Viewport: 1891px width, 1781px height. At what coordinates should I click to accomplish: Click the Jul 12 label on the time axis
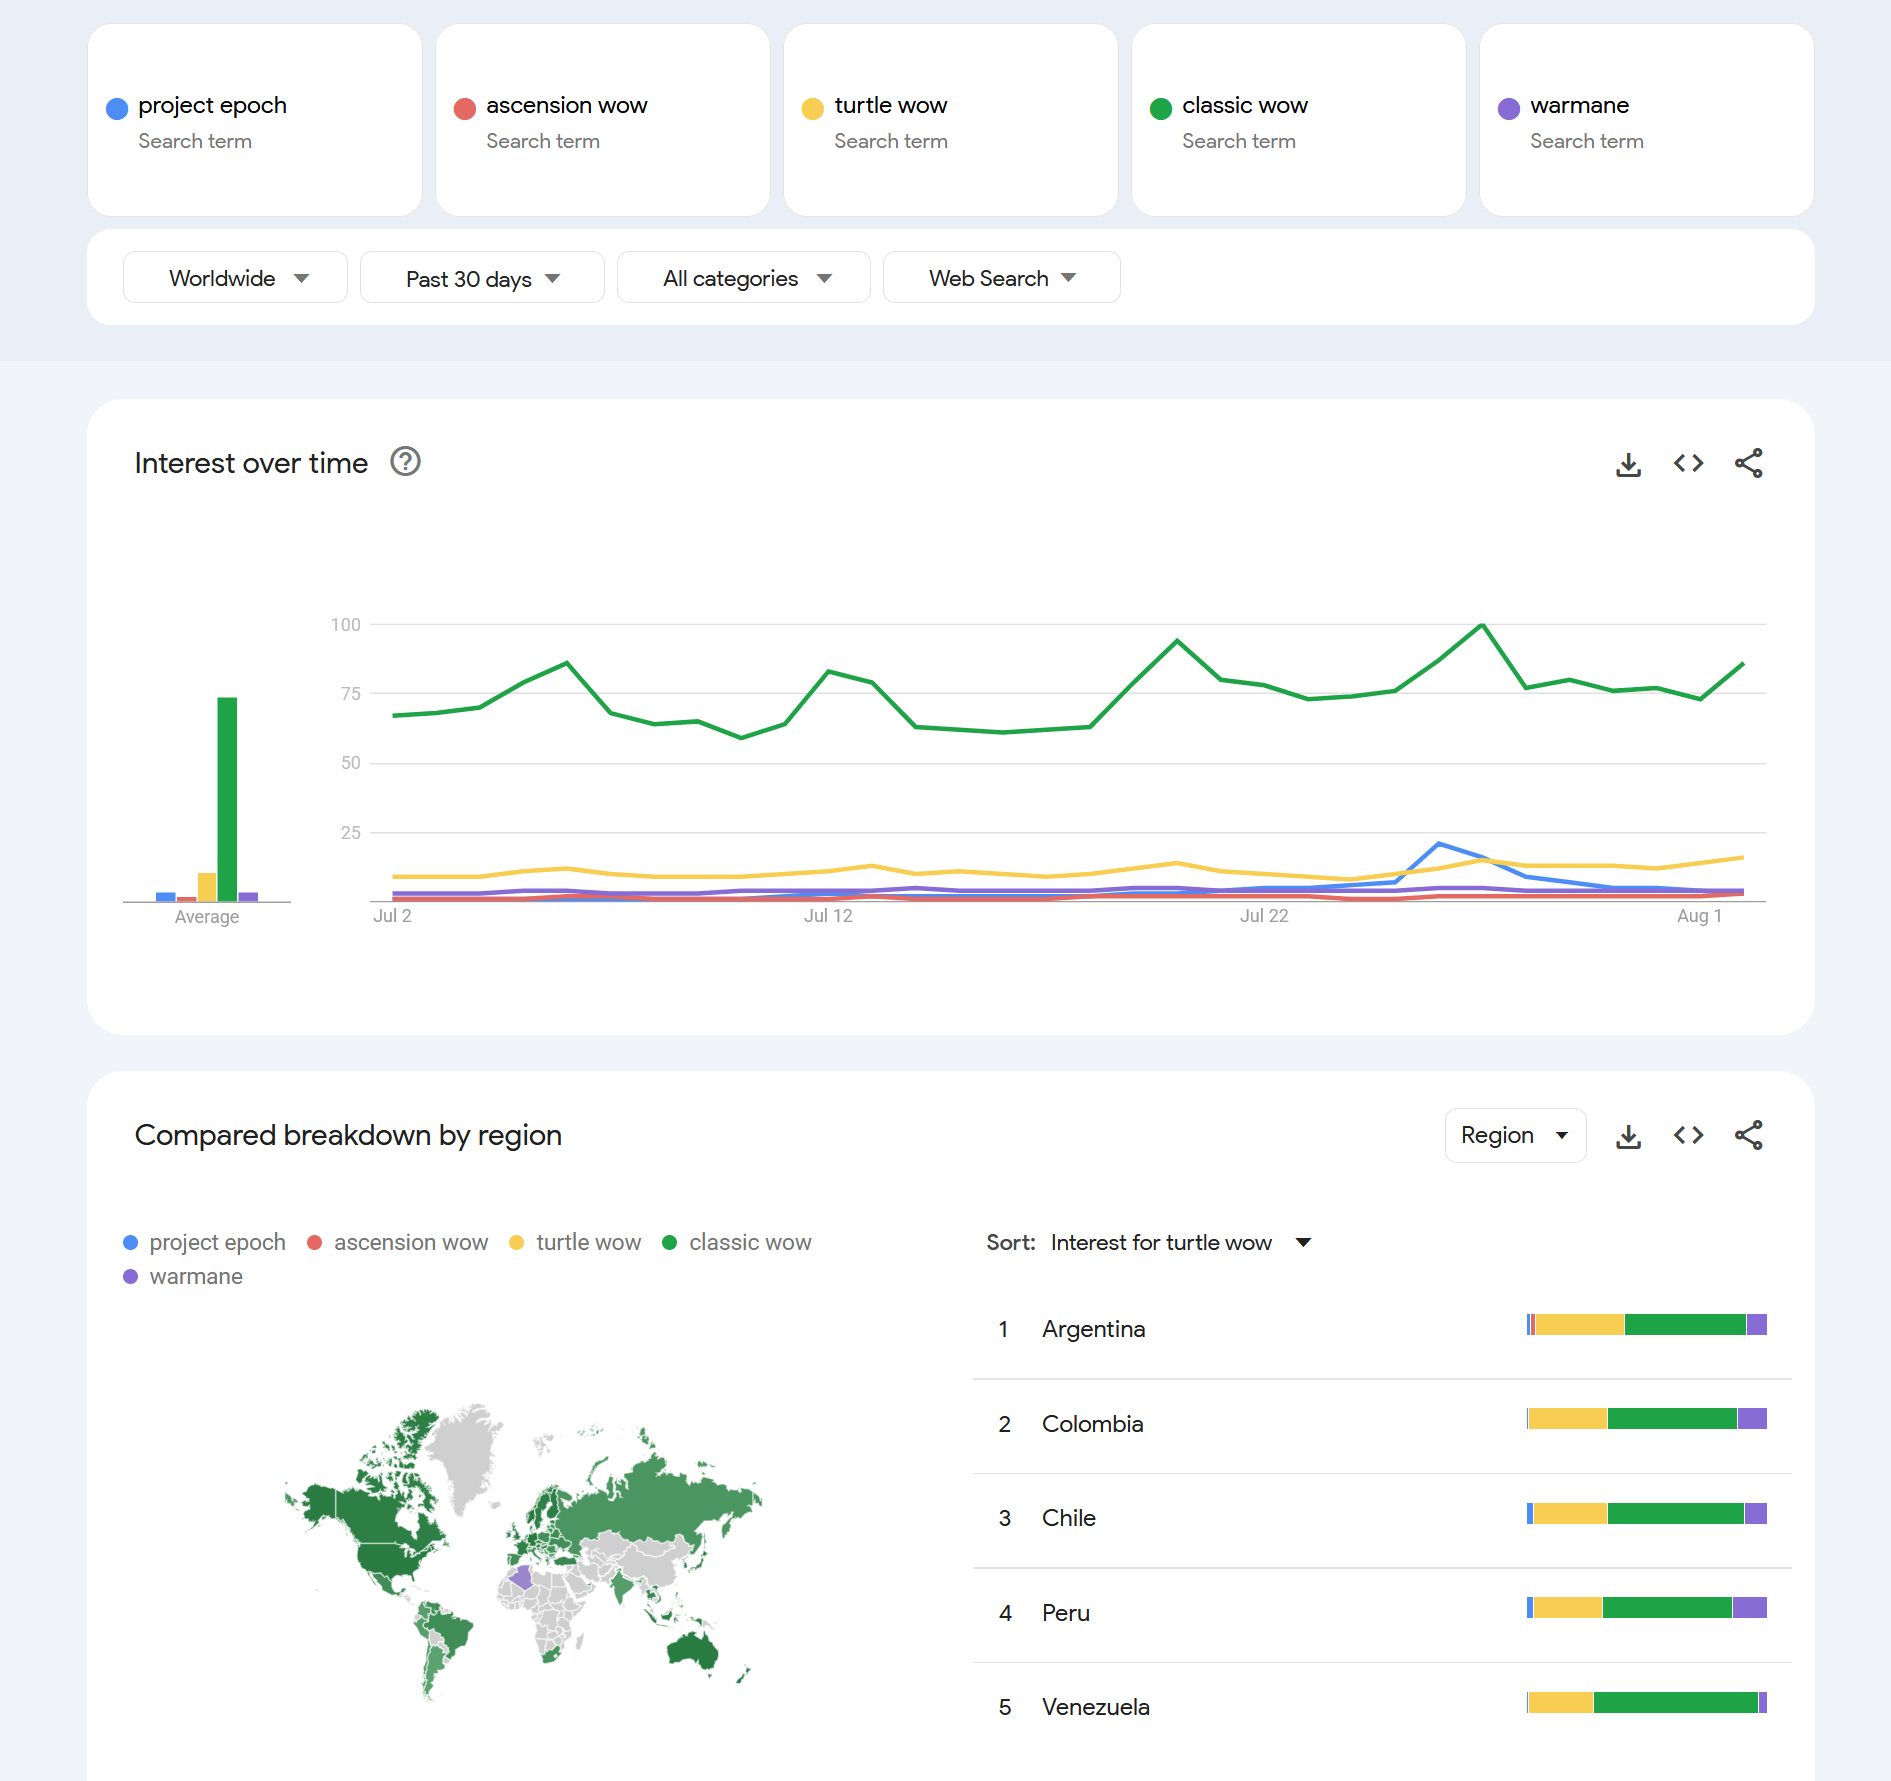(x=828, y=915)
